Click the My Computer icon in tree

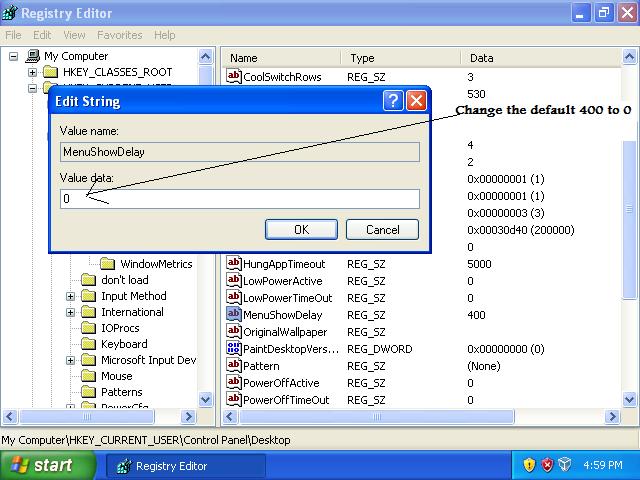[33, 56]
